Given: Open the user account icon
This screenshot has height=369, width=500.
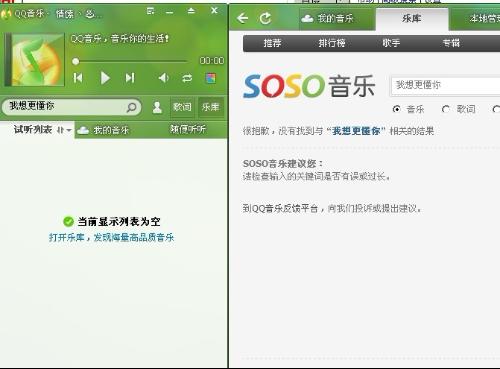Looking at the screenshot, I should [x=157, y=107].
